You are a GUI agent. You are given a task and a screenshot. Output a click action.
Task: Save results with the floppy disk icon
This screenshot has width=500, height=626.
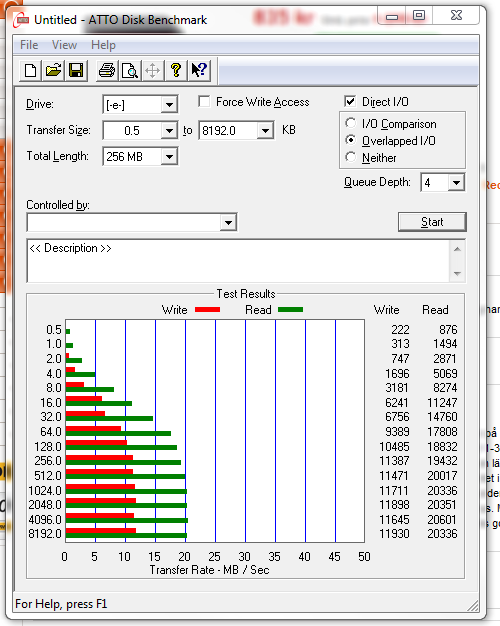[x=76, y=71]
